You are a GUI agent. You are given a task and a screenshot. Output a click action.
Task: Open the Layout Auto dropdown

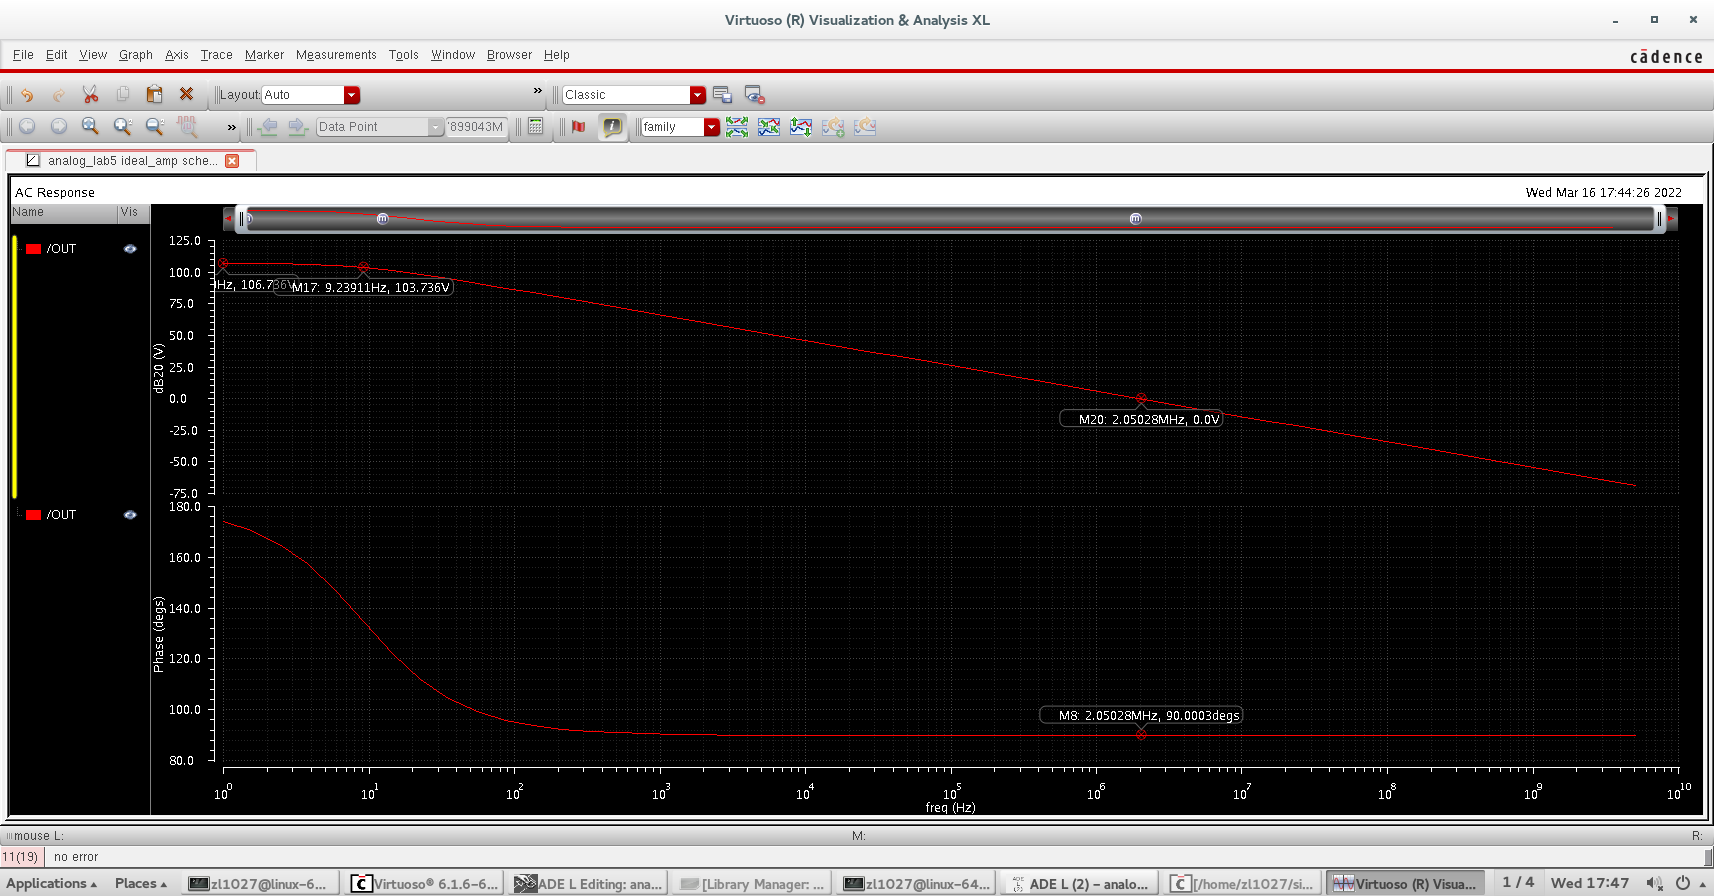[x=352, y=95]
